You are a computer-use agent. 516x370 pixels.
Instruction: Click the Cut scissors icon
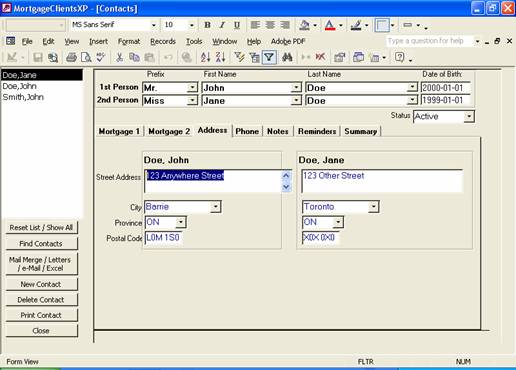tap(119, 57)
